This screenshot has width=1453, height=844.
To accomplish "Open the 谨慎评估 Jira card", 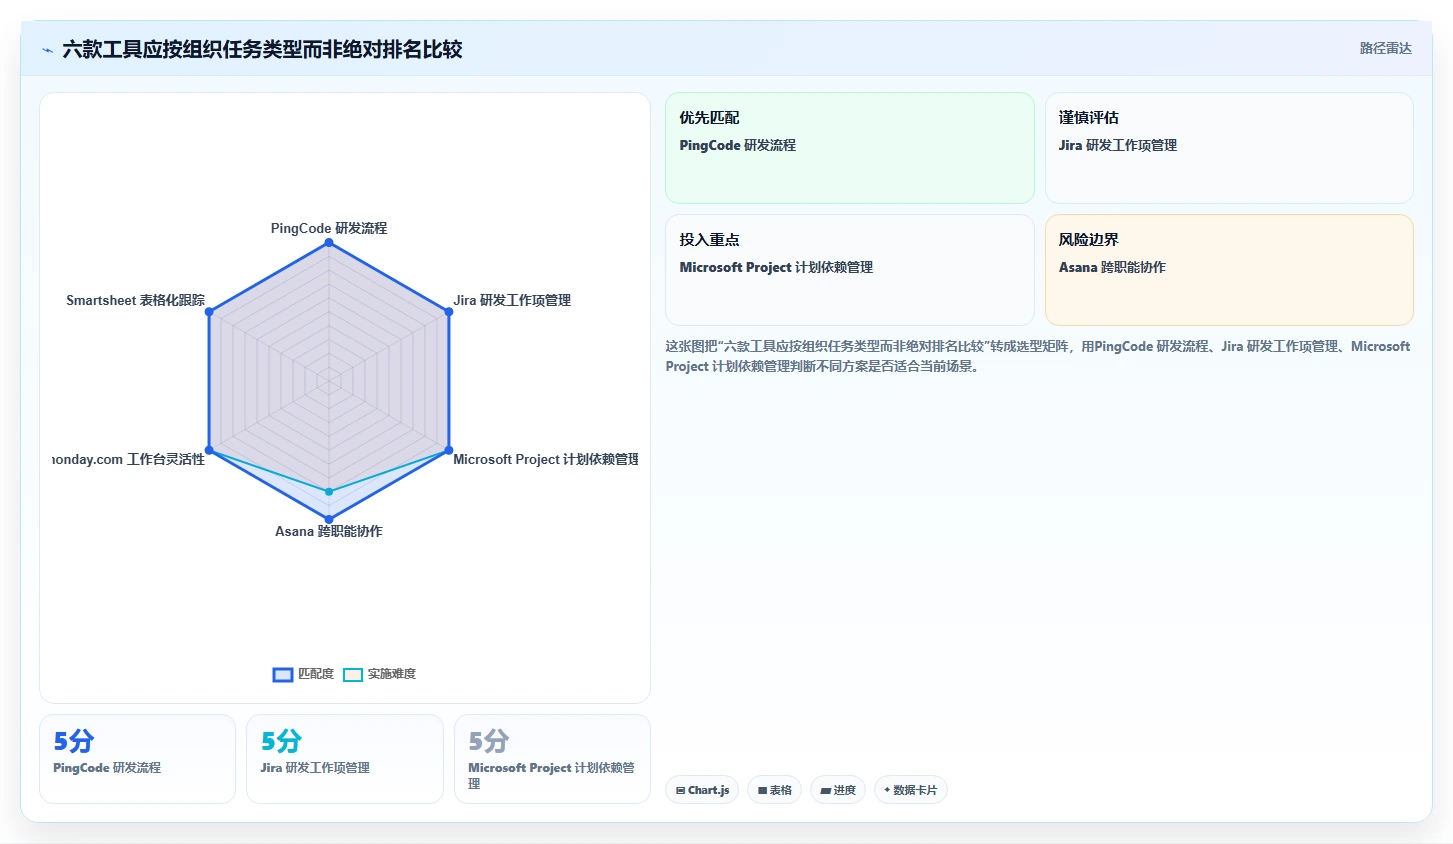I will point(1229,148).
